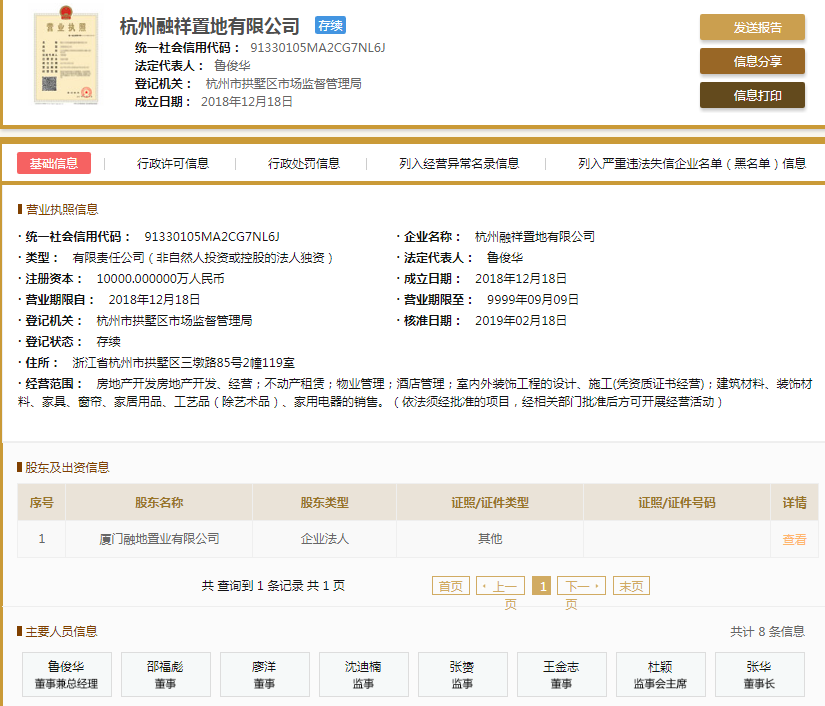Open the business license thumbnail image
Image resolution: width=825 pixels, height=706 pixels.
(66, 55)
